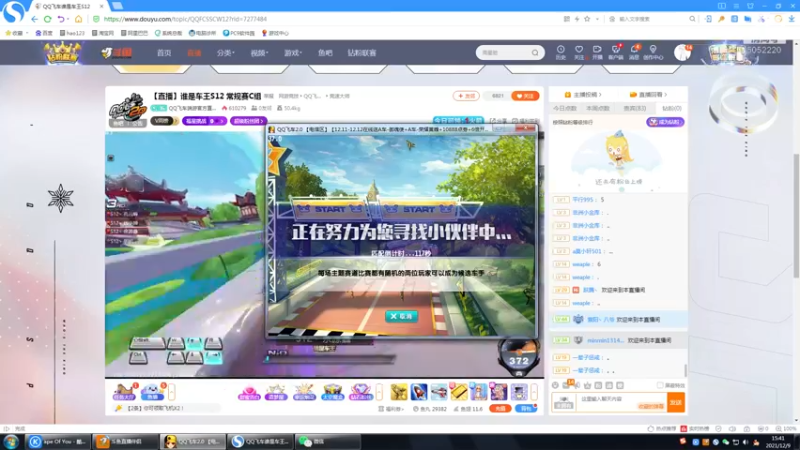800x450 pixels.
Task: Switch to 钻粉(0) tab
Action: point(671,108)
